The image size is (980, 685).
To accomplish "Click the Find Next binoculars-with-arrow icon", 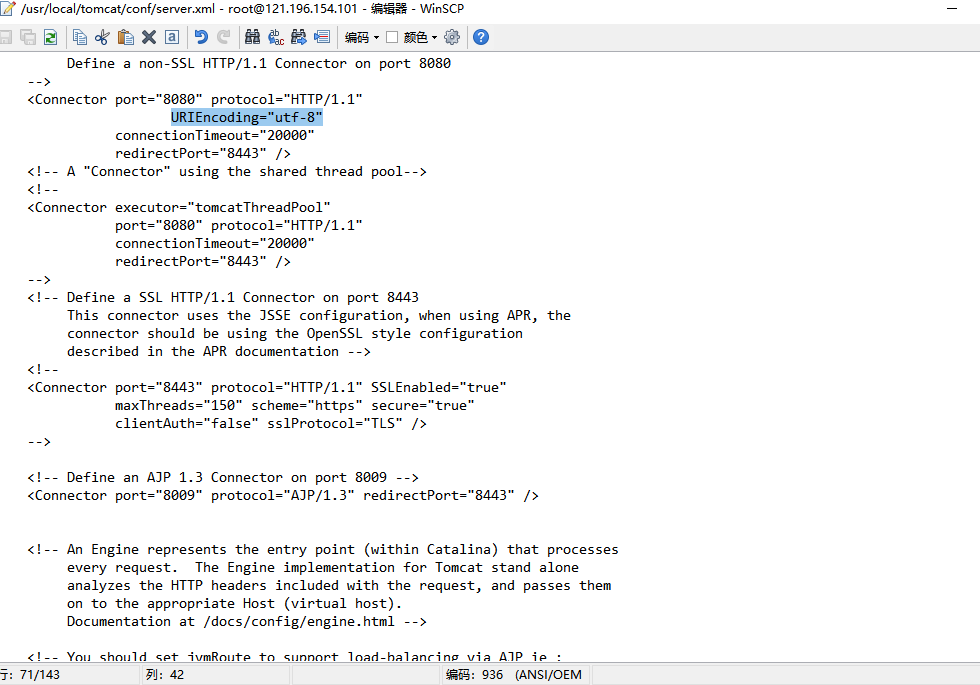I will pos(299,38).
